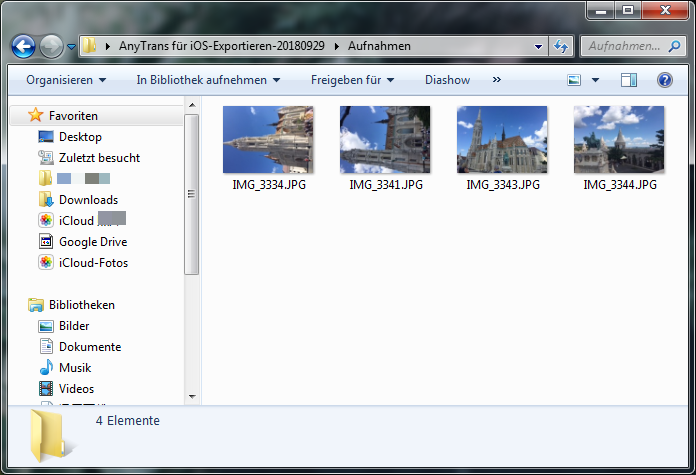This screenshot has width=696, height=475.
Task: Open the Organisieren dropdown menu
Action: click(x=66, y=80)
